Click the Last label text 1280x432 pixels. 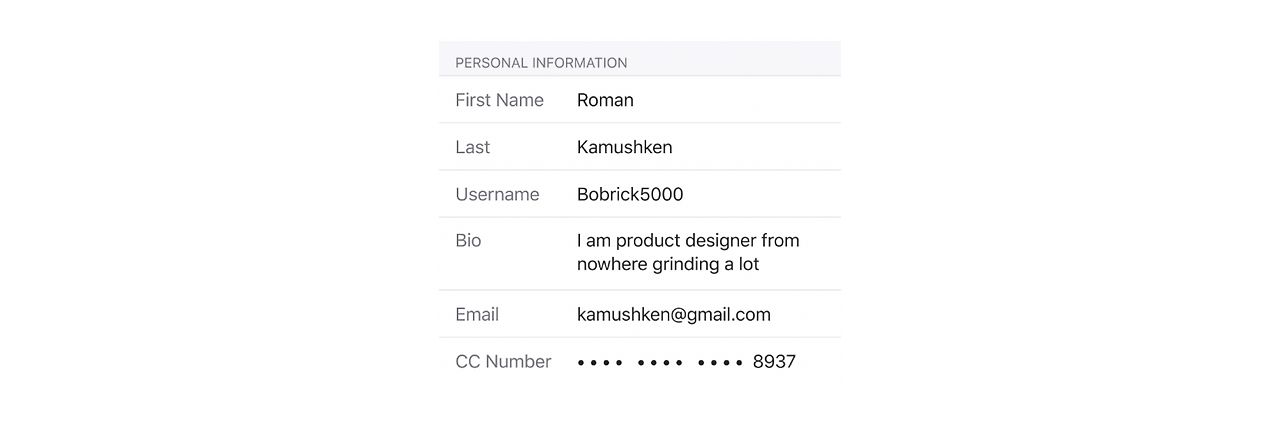click(x=472, y=147)
